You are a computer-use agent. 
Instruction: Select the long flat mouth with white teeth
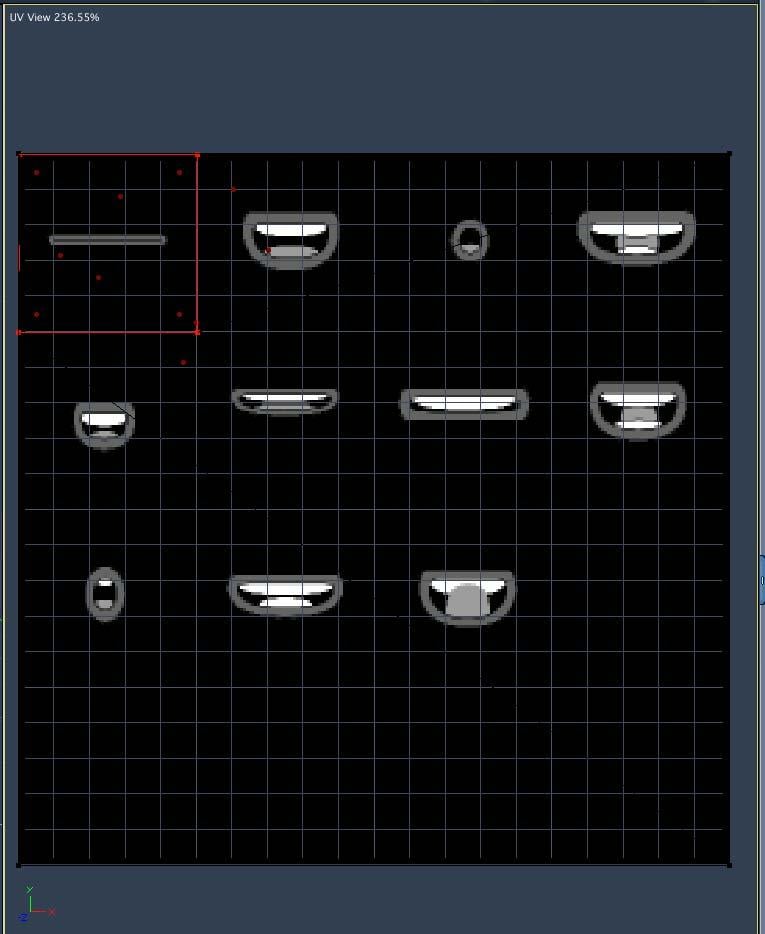pyautogui.click(x=464, y=404)
